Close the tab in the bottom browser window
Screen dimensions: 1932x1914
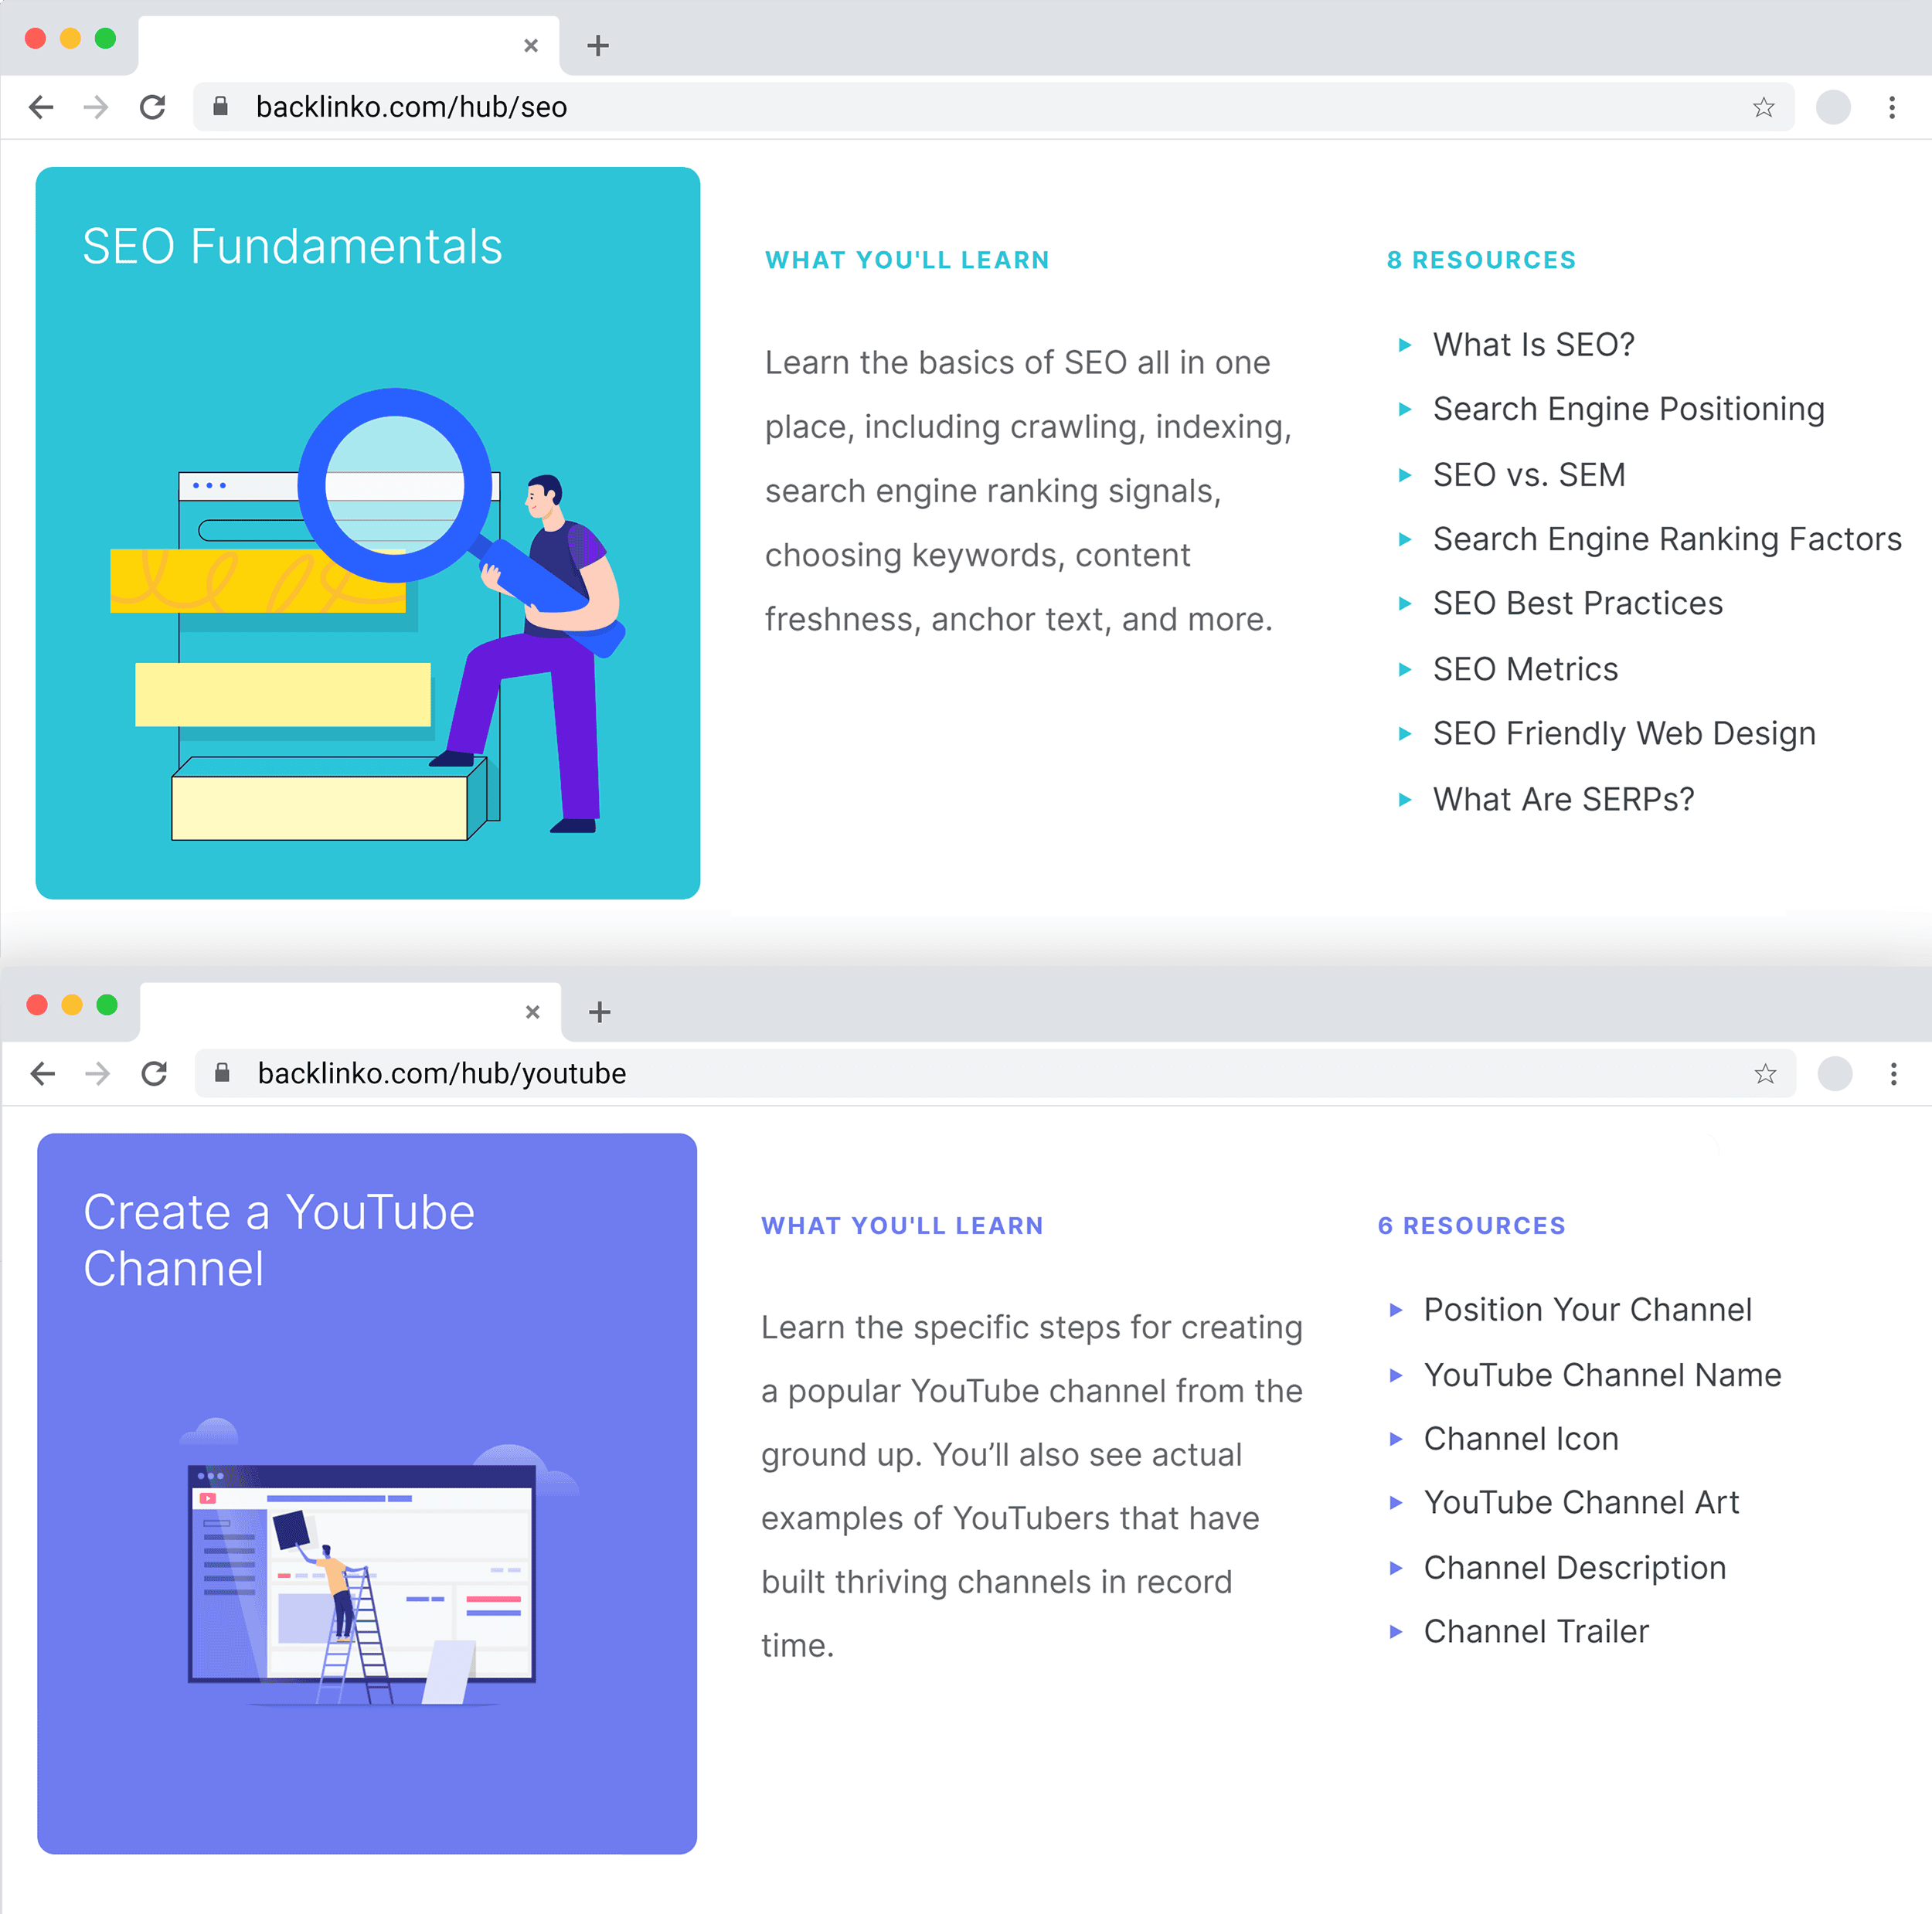coord(532,1011)
